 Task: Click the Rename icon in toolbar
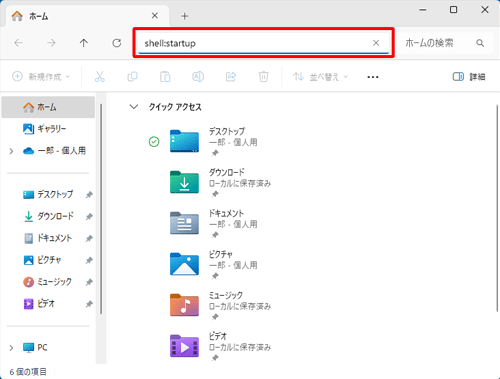pyautogui.click(x=198, y=77)
